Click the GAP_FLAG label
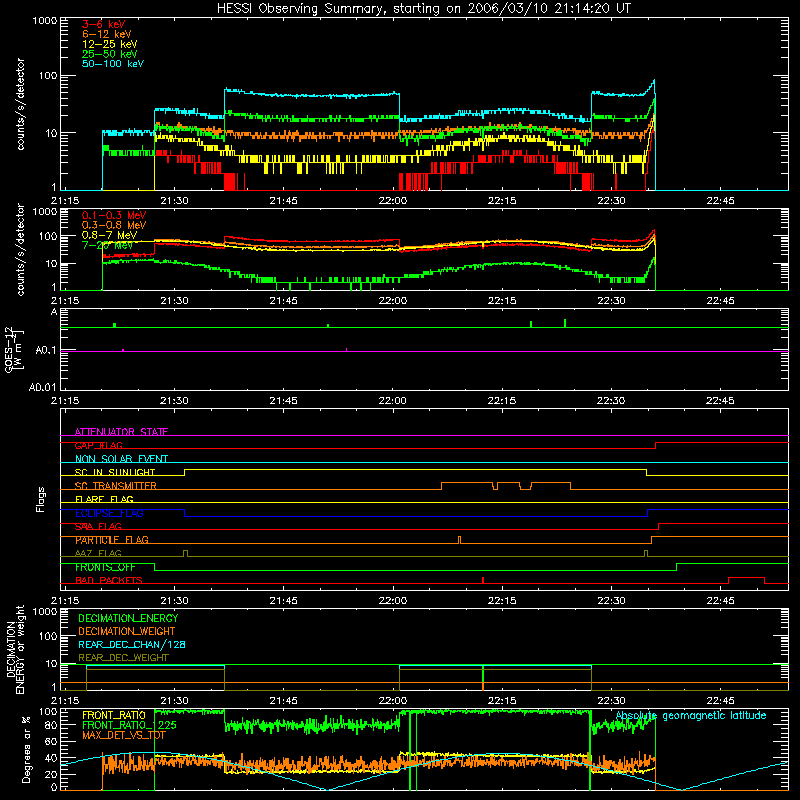 click(x=98, y=445)
